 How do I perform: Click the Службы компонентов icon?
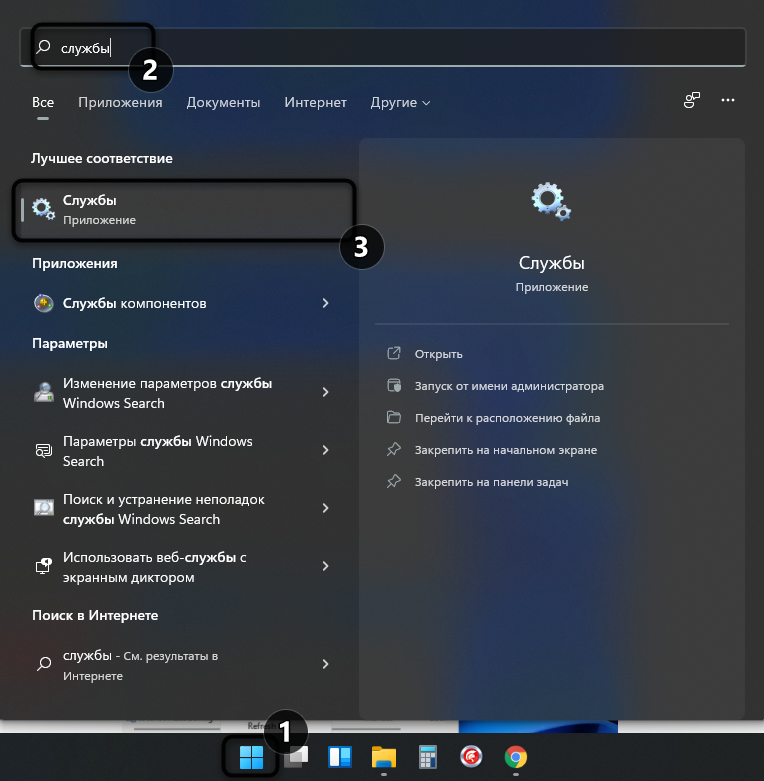pos(43,303)
